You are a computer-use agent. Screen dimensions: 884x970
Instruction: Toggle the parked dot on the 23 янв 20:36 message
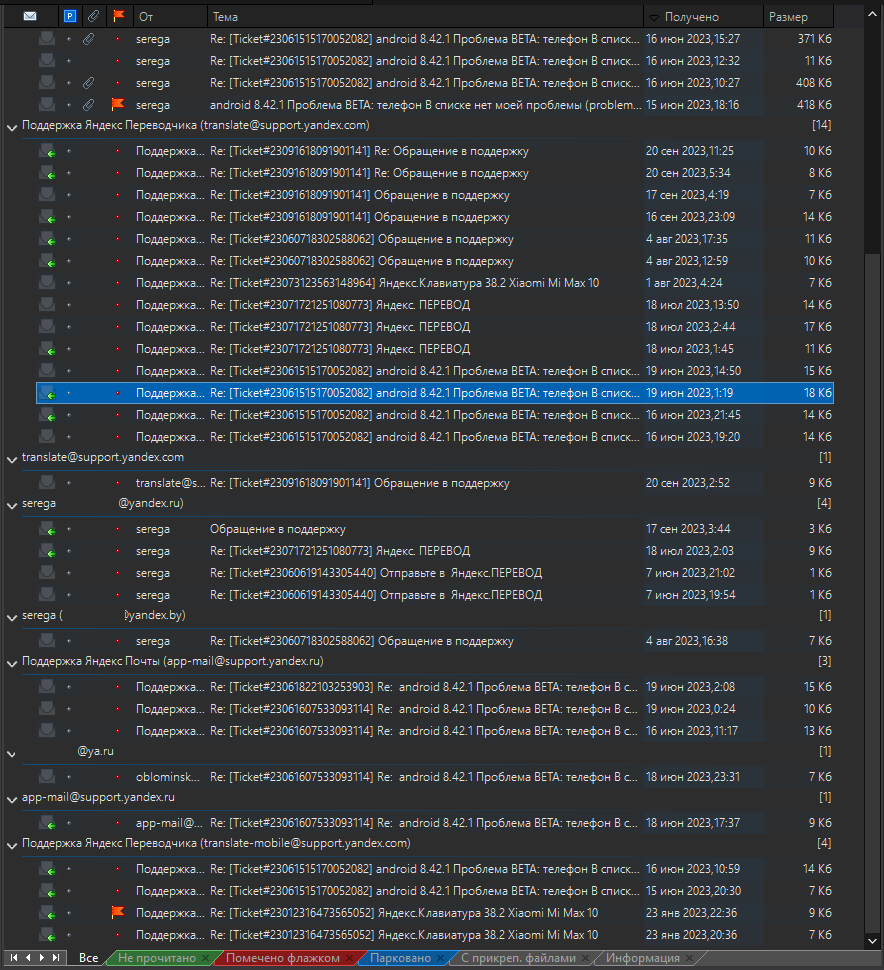[x=69, y=935]
